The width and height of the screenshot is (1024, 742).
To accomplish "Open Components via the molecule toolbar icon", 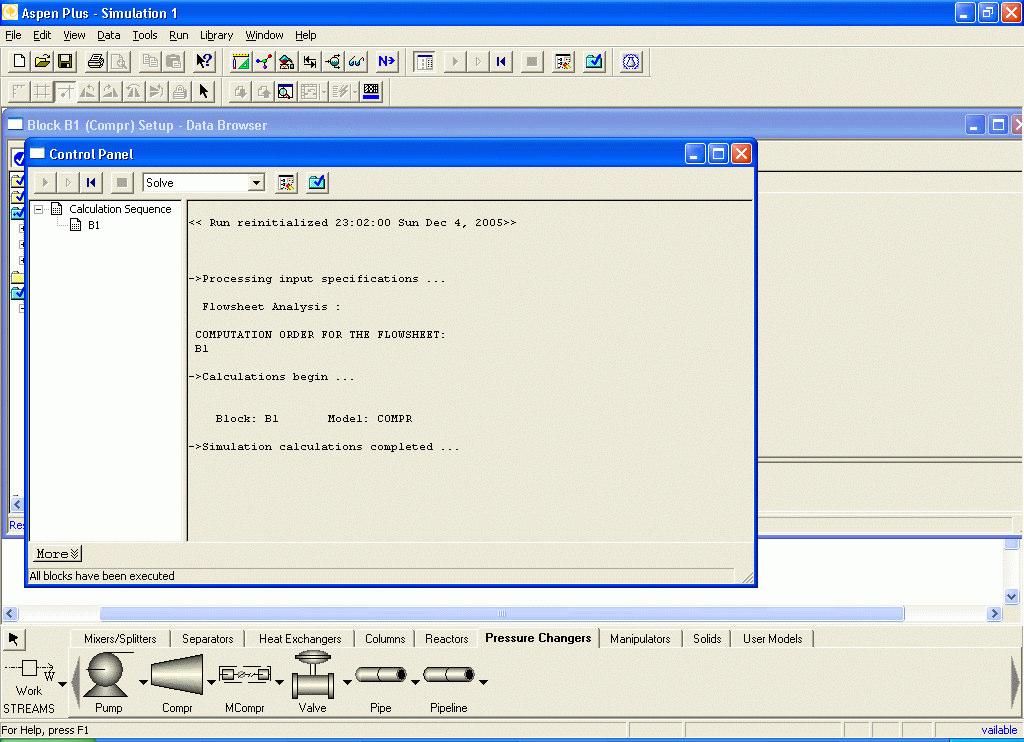I will (264, 61).
